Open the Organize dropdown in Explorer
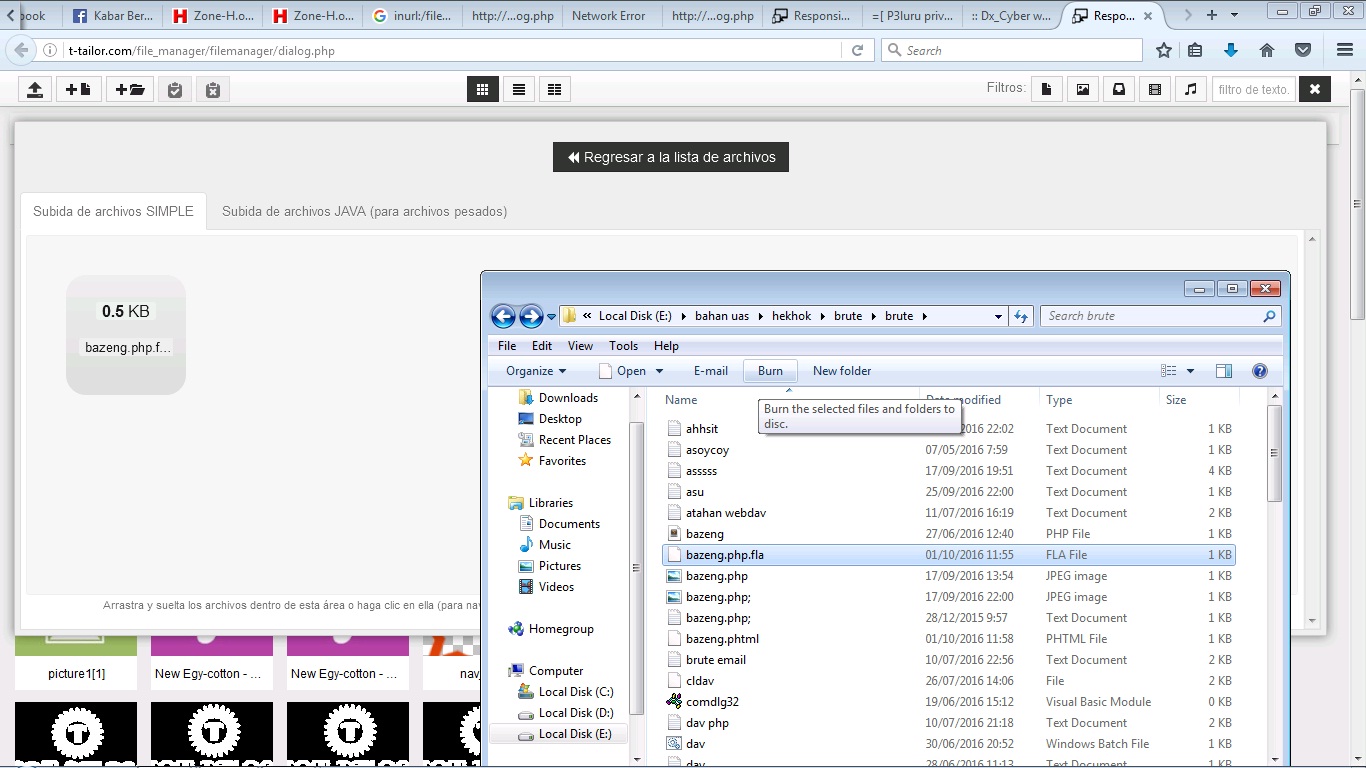Viewport: 1366px width, 768px height. (534, 371)
